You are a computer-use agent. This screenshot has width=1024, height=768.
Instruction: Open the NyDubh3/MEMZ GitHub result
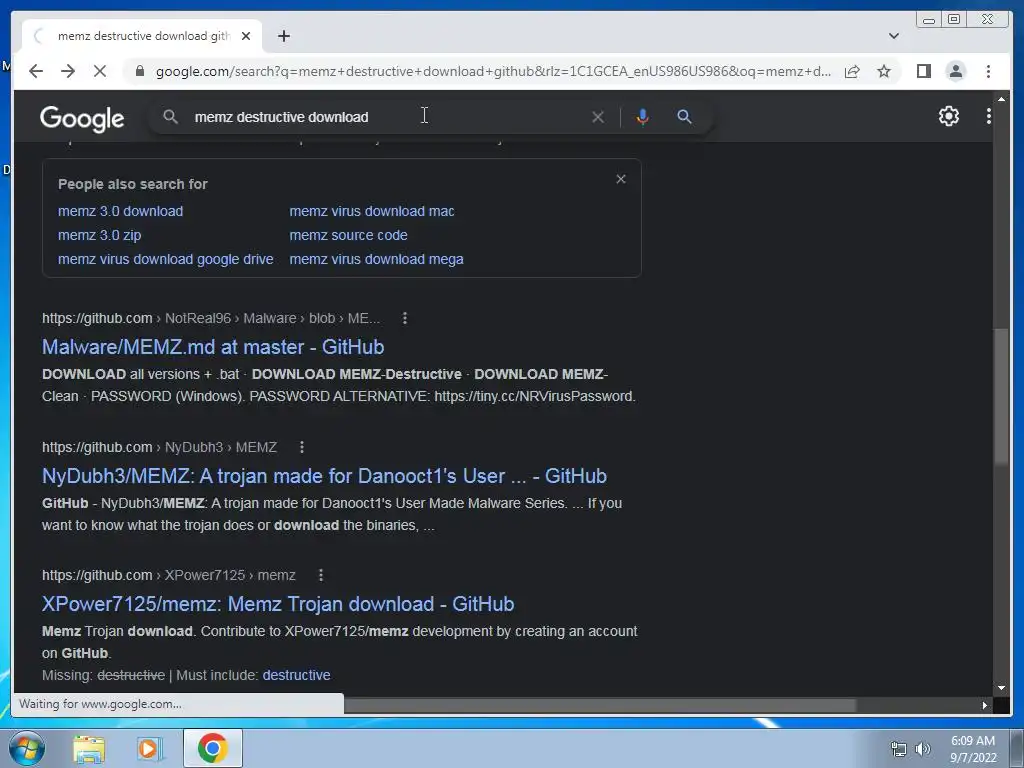325,476
